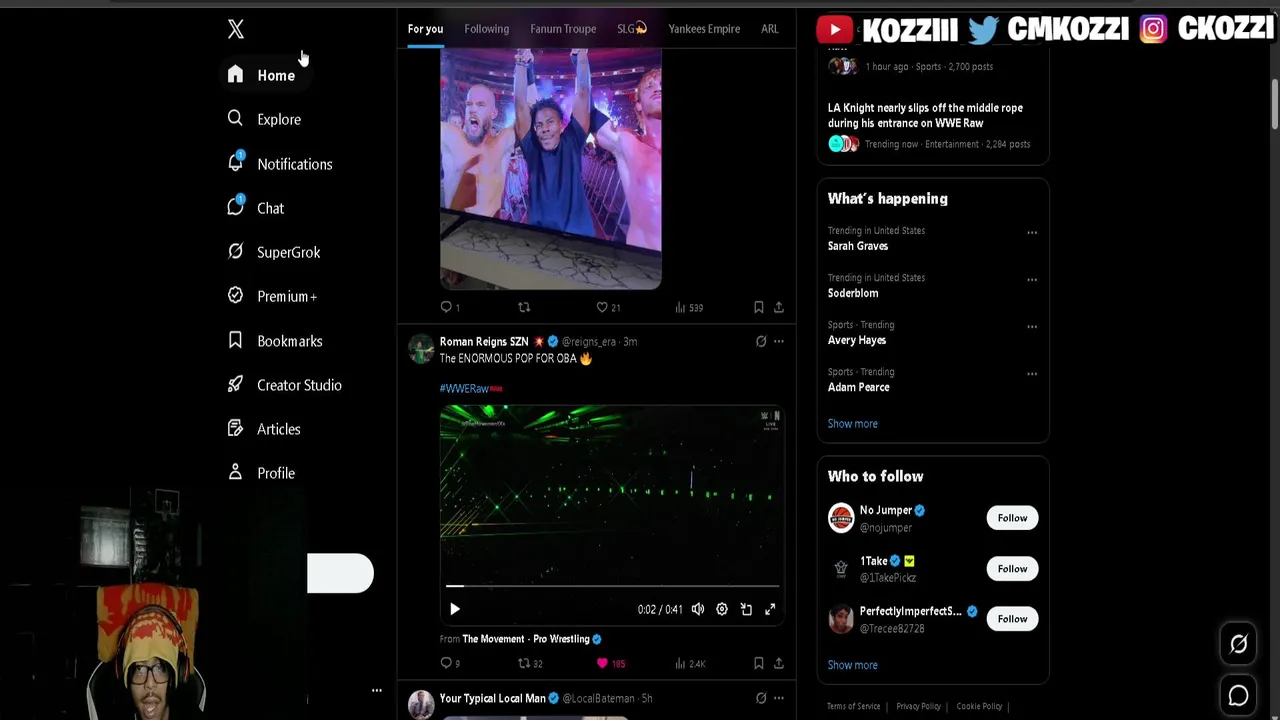This screenshot has width=1280, height=720.
Task: Repost the top wrestling photo post
Action: point(524,307)
